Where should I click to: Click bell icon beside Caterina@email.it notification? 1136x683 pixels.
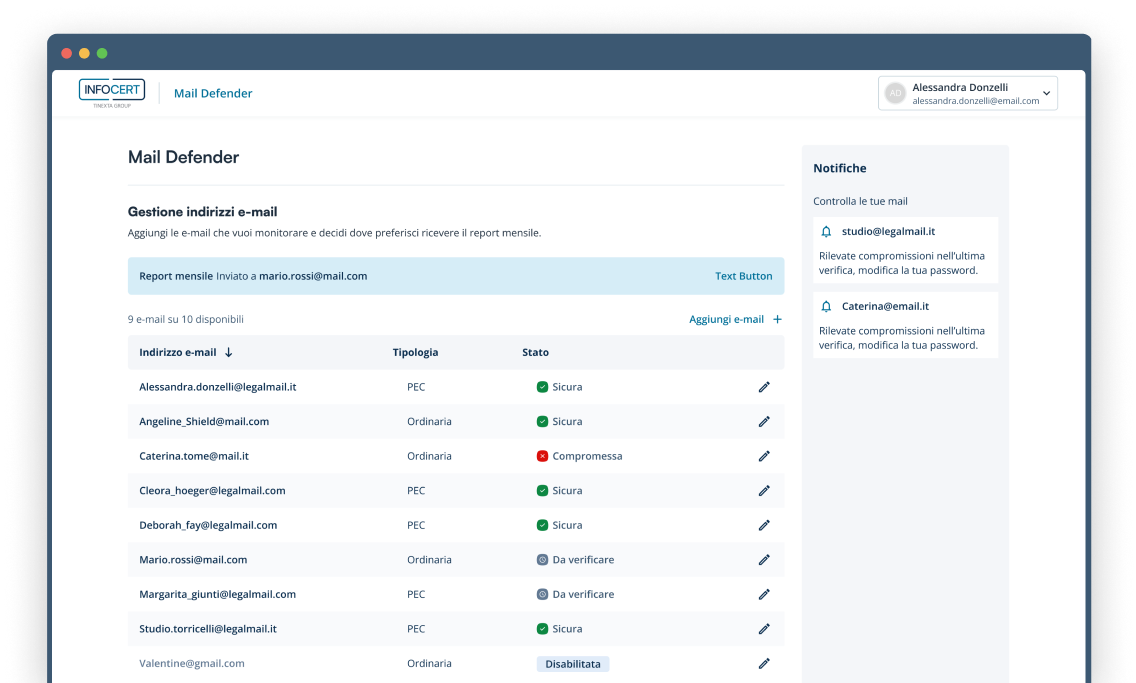pos(826,306)
